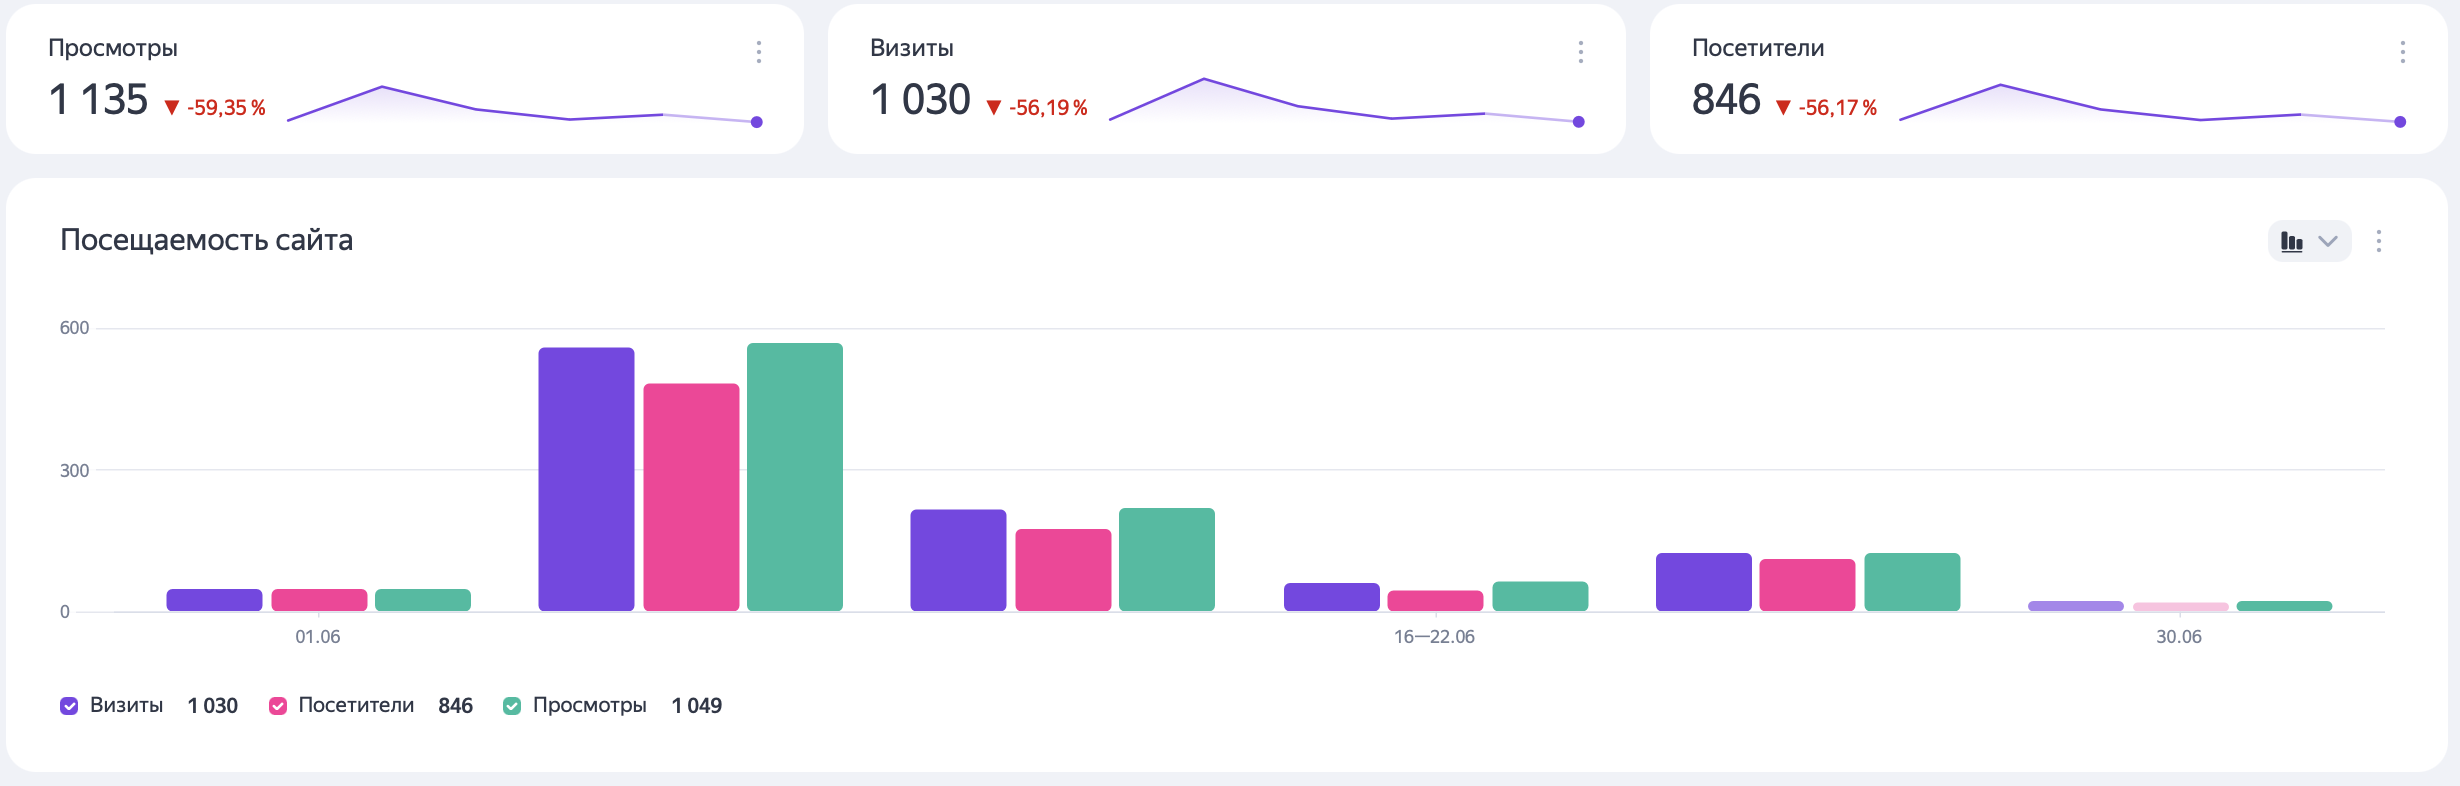Select the tallest purple Визиты bar
The height and width of the screenshot is (786, 2460).
point(586,479)
